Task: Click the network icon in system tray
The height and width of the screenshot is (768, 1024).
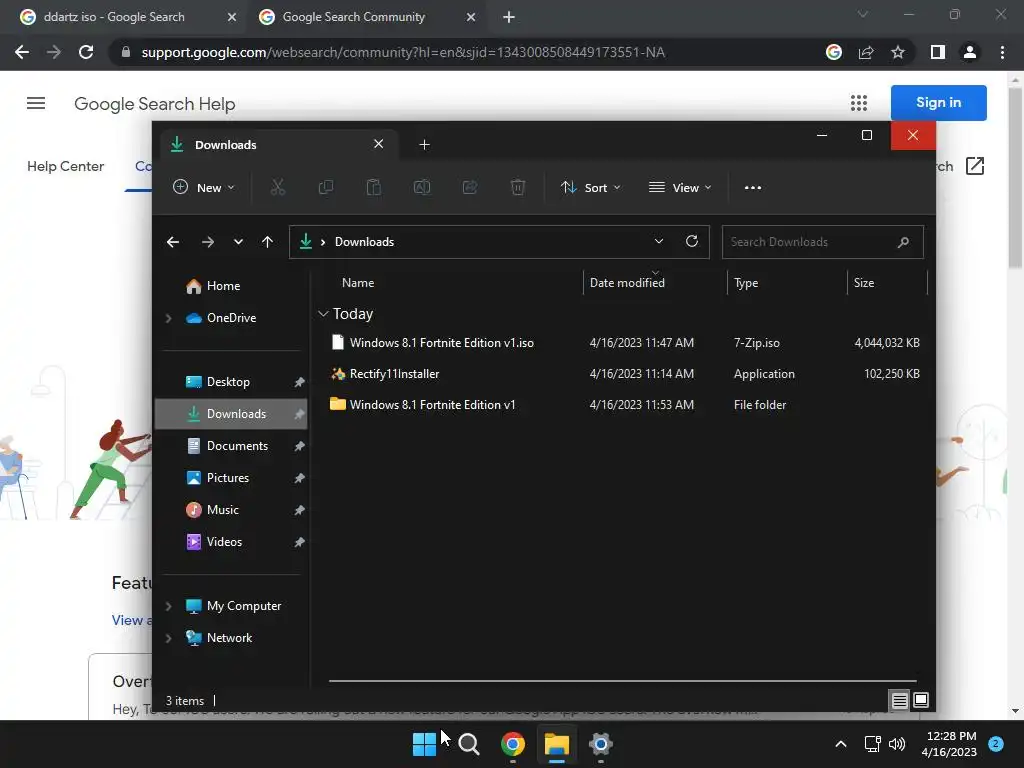Action: click(872, 744)
